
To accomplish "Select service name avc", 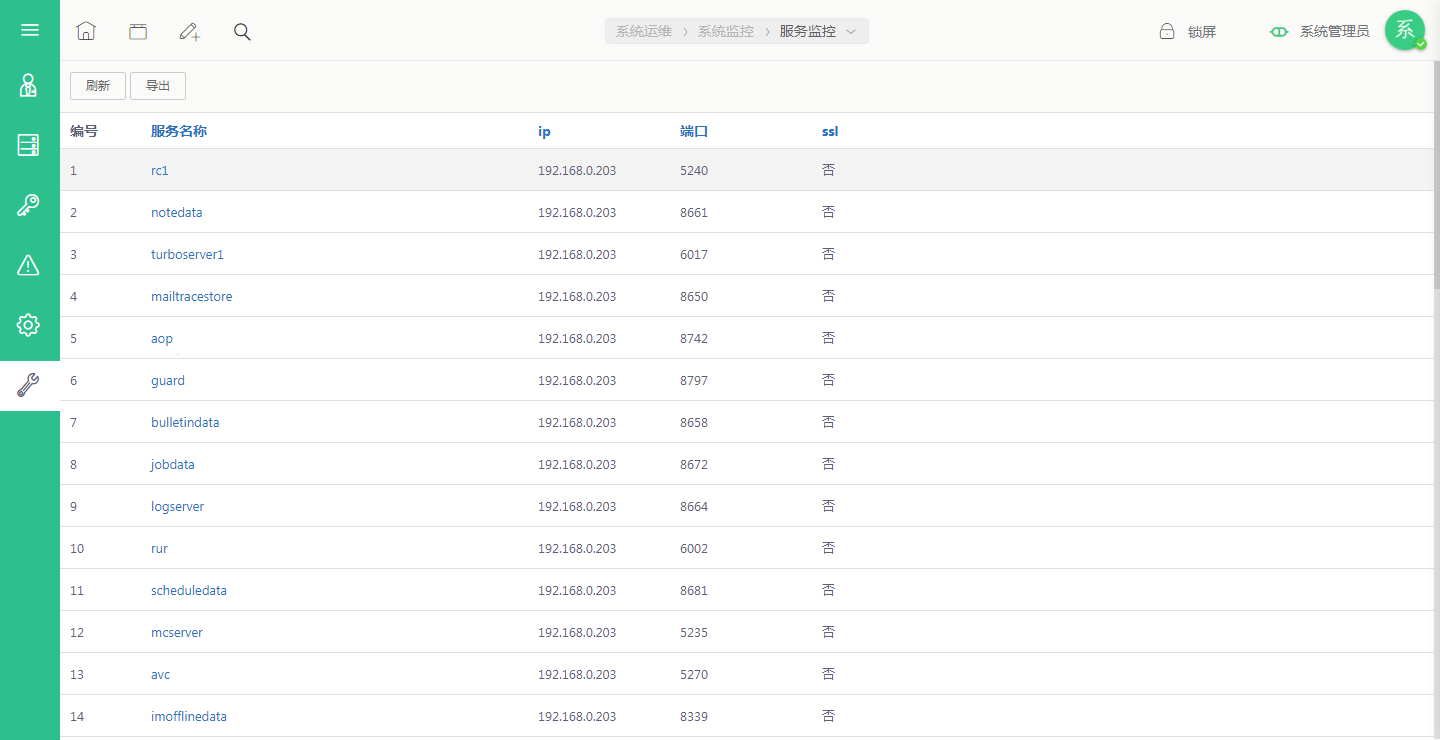I will pyautogui.click(x=161, y=675).
